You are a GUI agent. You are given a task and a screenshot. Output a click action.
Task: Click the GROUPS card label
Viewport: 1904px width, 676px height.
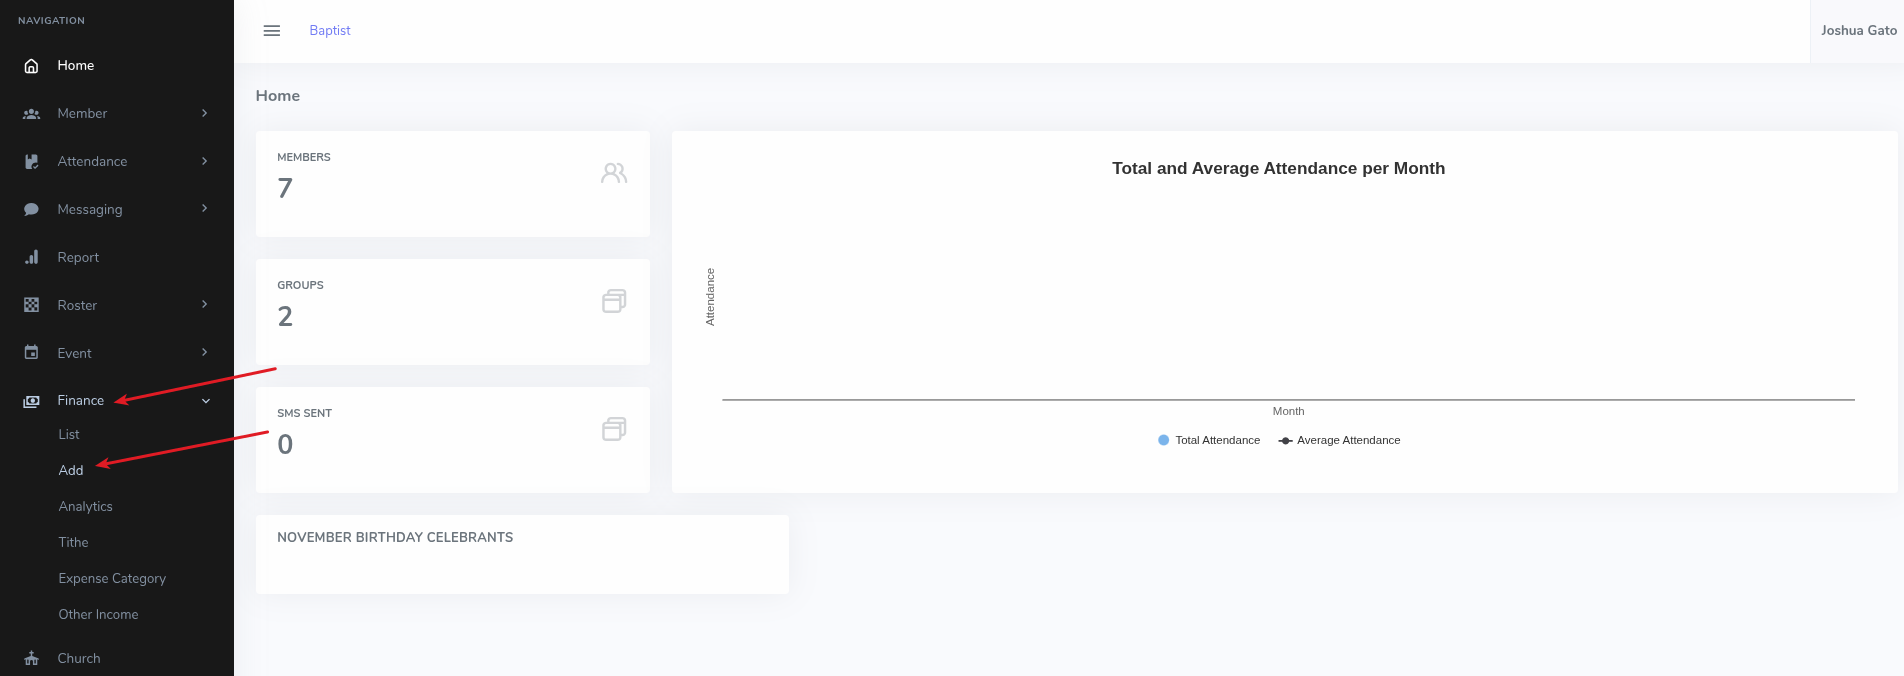click(300, 286)
